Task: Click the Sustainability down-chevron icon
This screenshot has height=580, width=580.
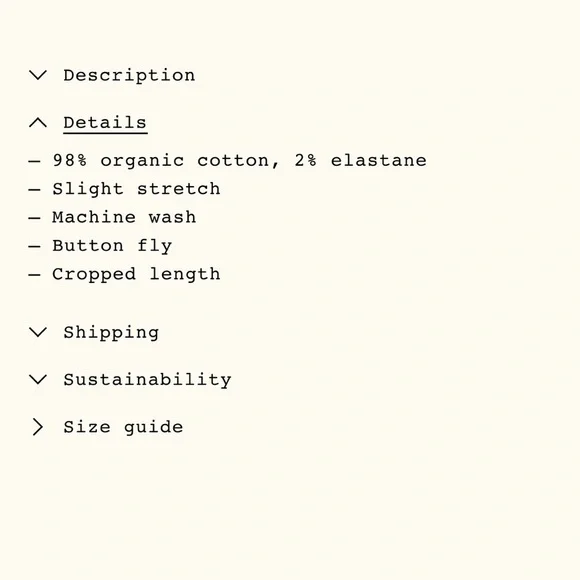Action: pos(38,380)
